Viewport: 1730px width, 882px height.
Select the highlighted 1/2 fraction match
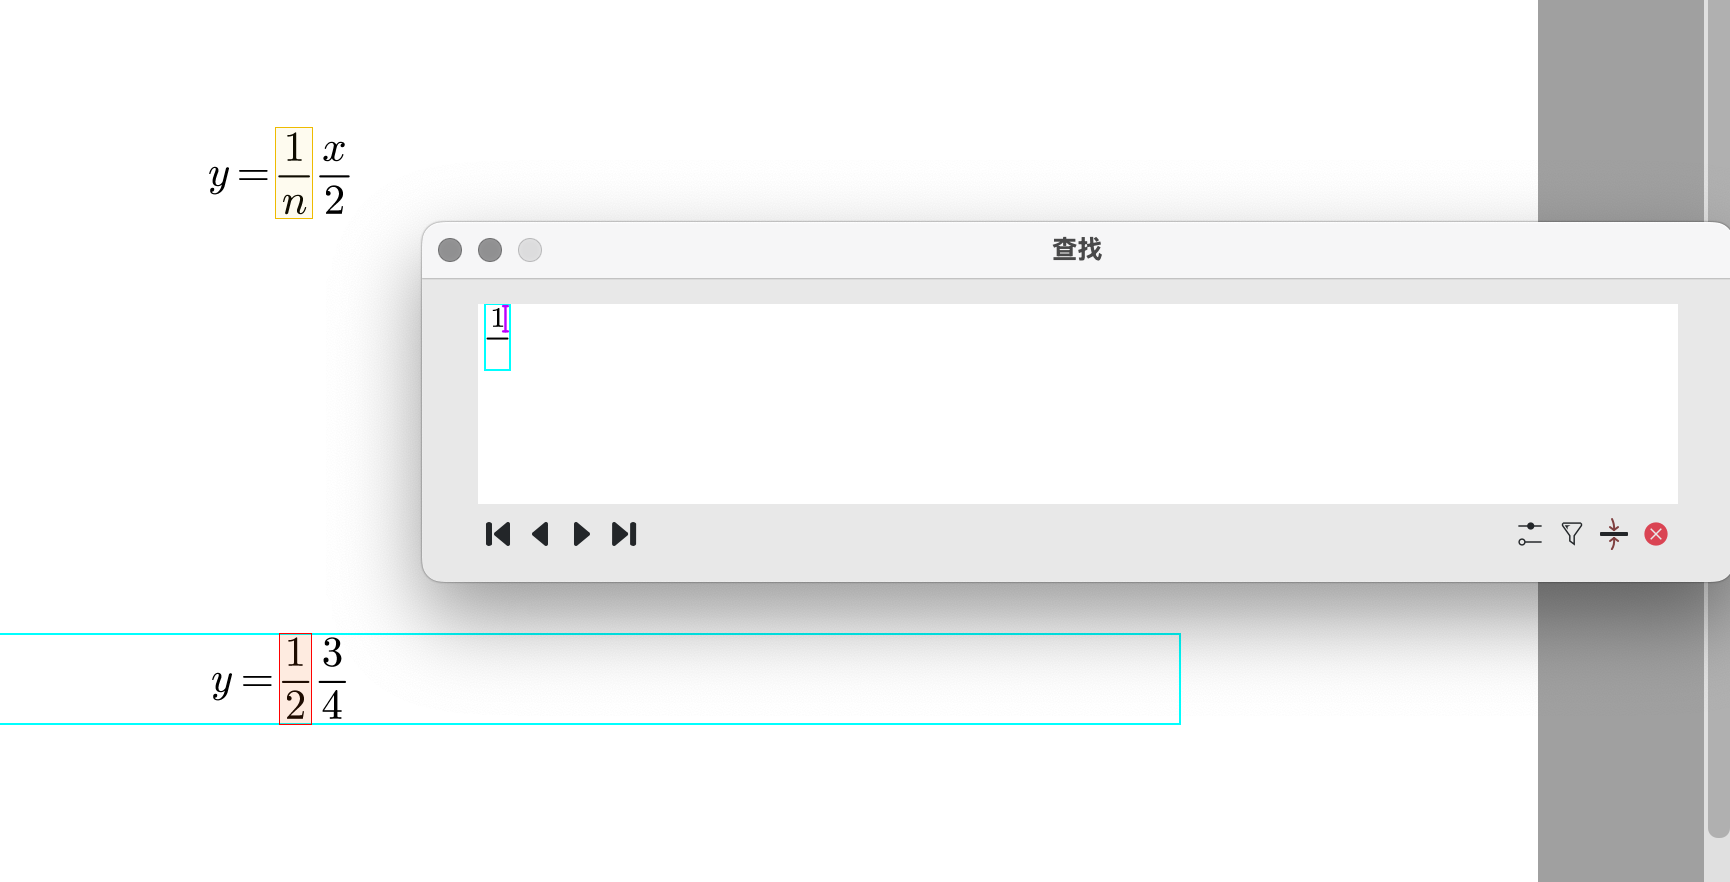click(x=295, y=679)
